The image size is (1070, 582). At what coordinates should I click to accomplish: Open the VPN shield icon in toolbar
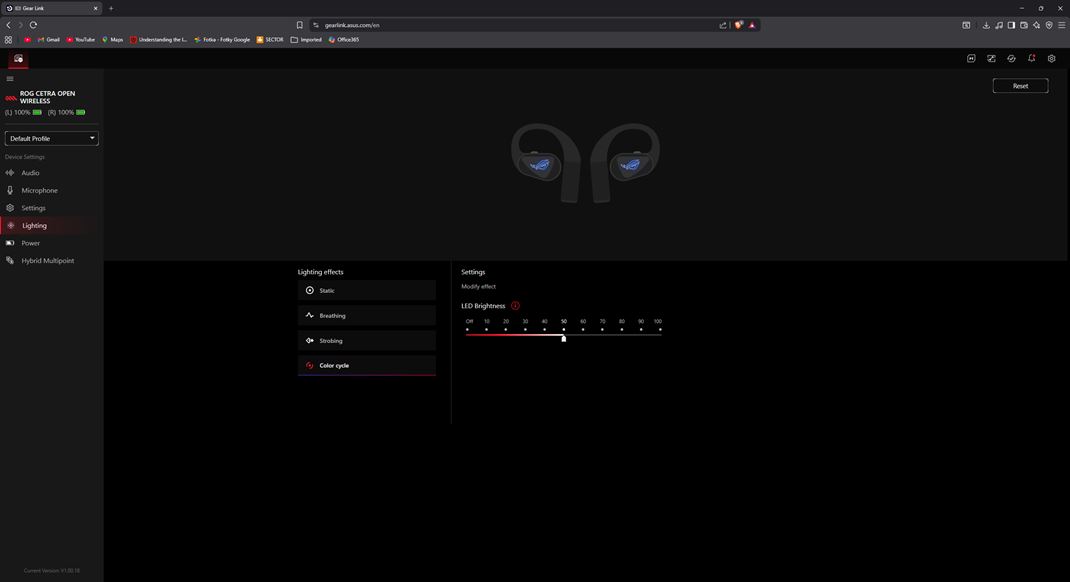pyautogui.click(x=1049, y=25)
